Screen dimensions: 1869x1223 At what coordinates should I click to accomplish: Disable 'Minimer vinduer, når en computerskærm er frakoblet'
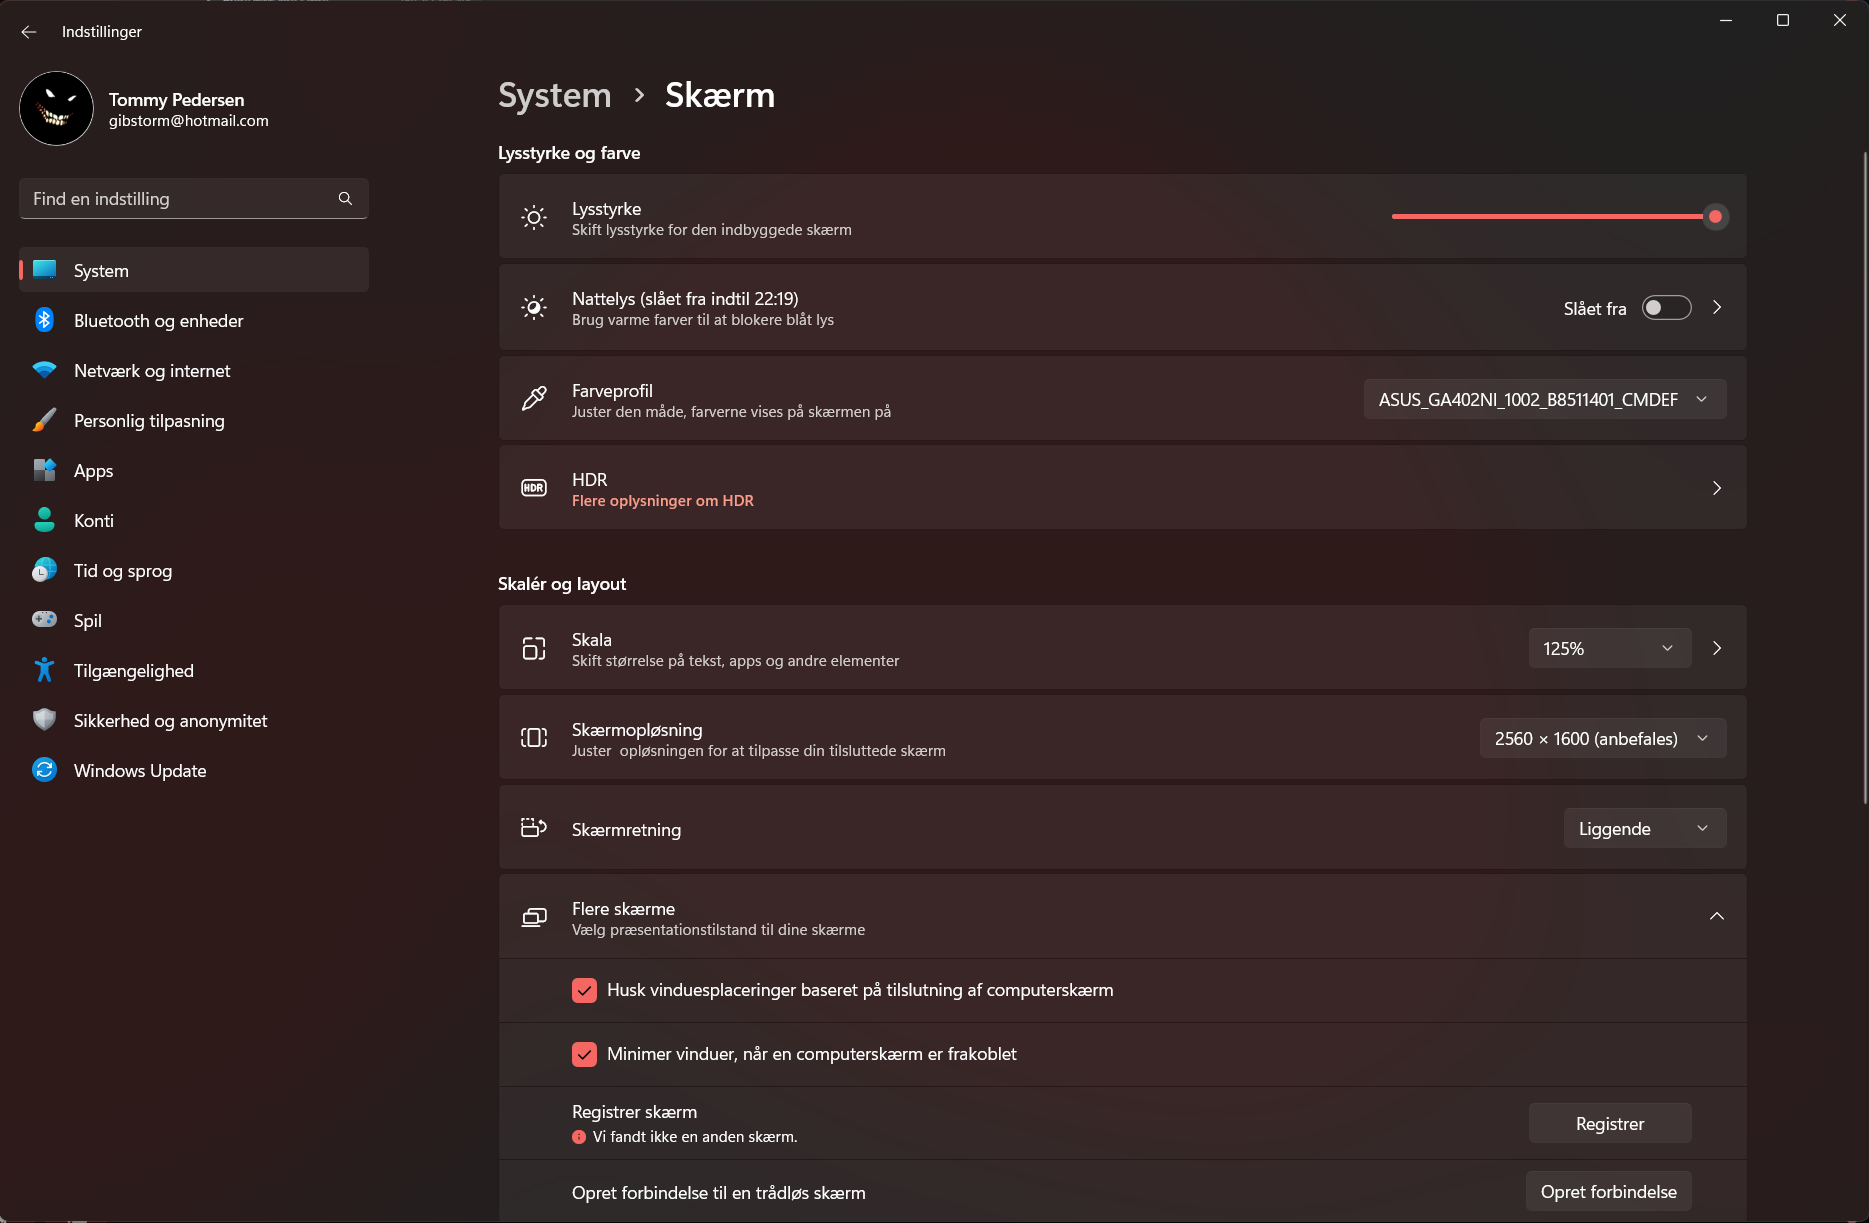click(x=585, y=1054)
